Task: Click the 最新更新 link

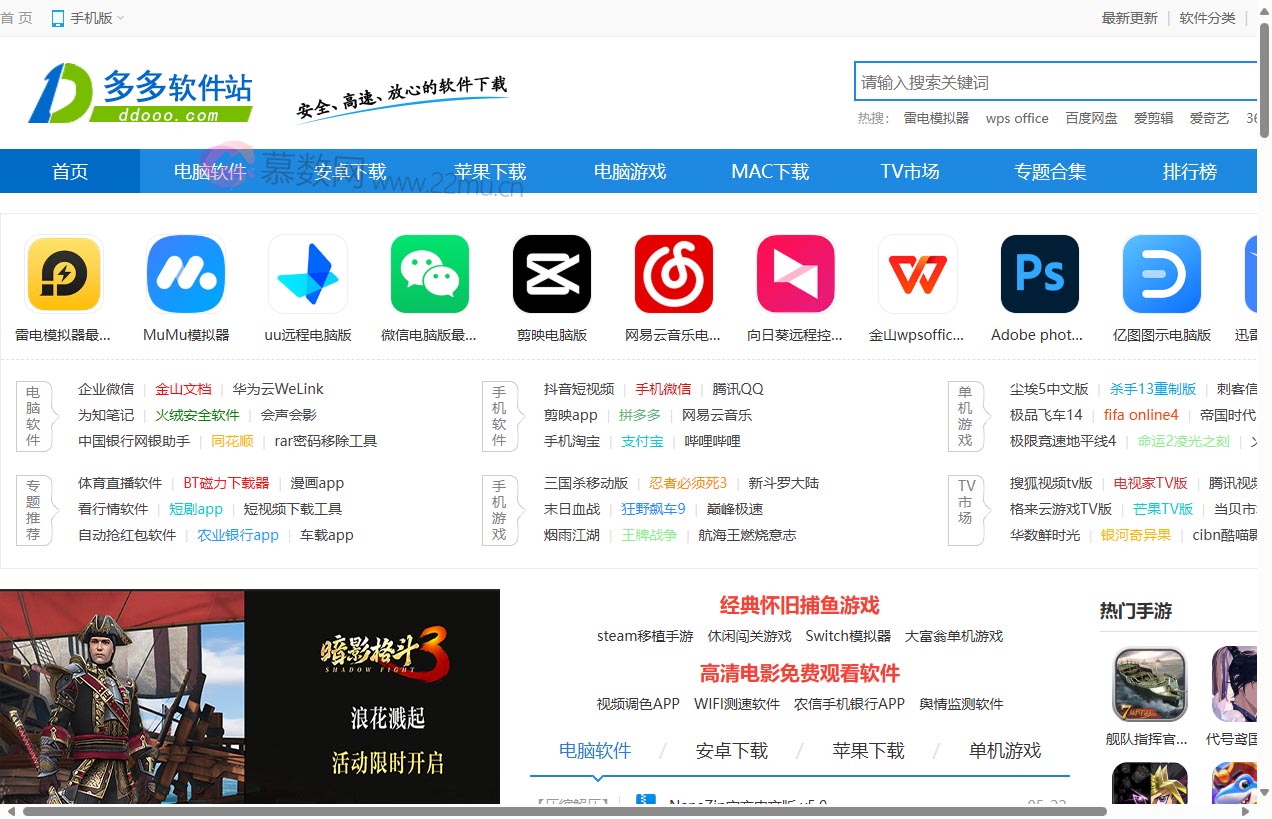Action: click(1130, 17)
